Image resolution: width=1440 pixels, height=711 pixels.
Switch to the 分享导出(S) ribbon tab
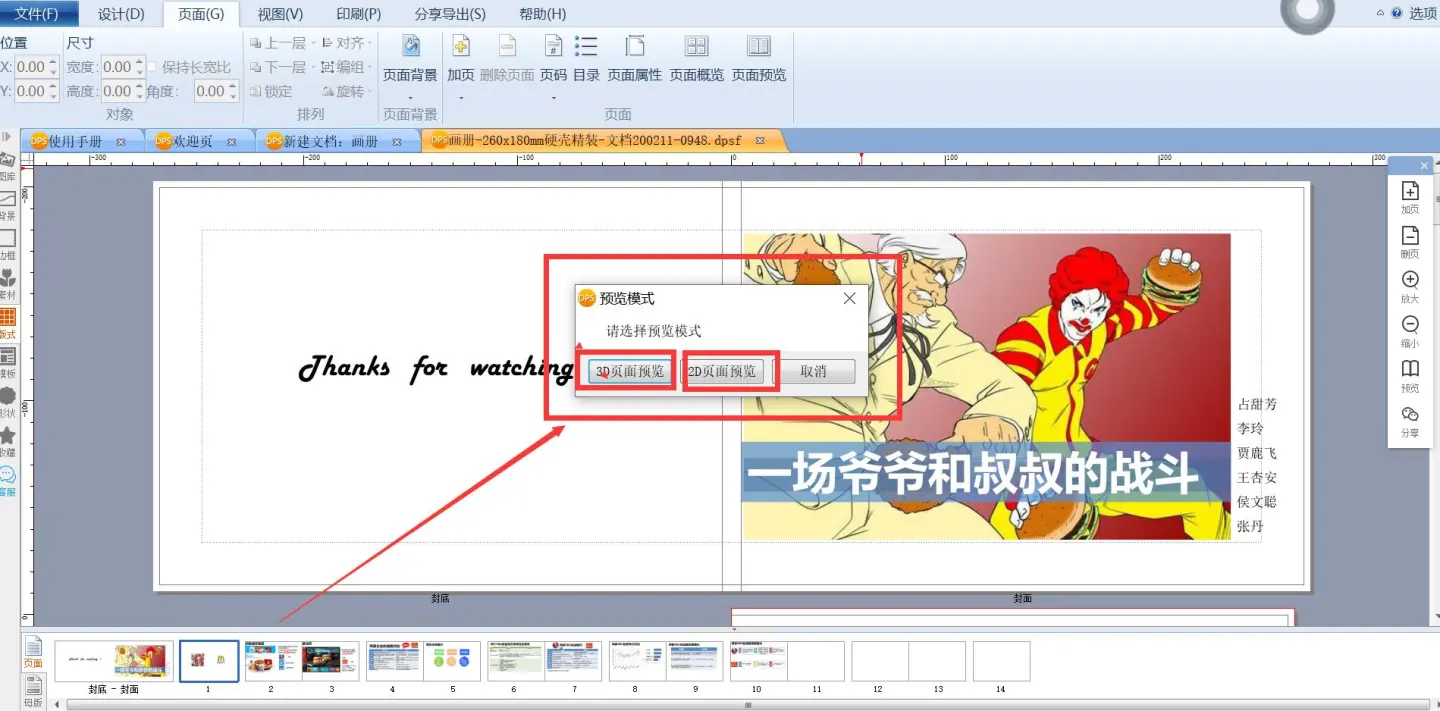(x=450, y=14)
